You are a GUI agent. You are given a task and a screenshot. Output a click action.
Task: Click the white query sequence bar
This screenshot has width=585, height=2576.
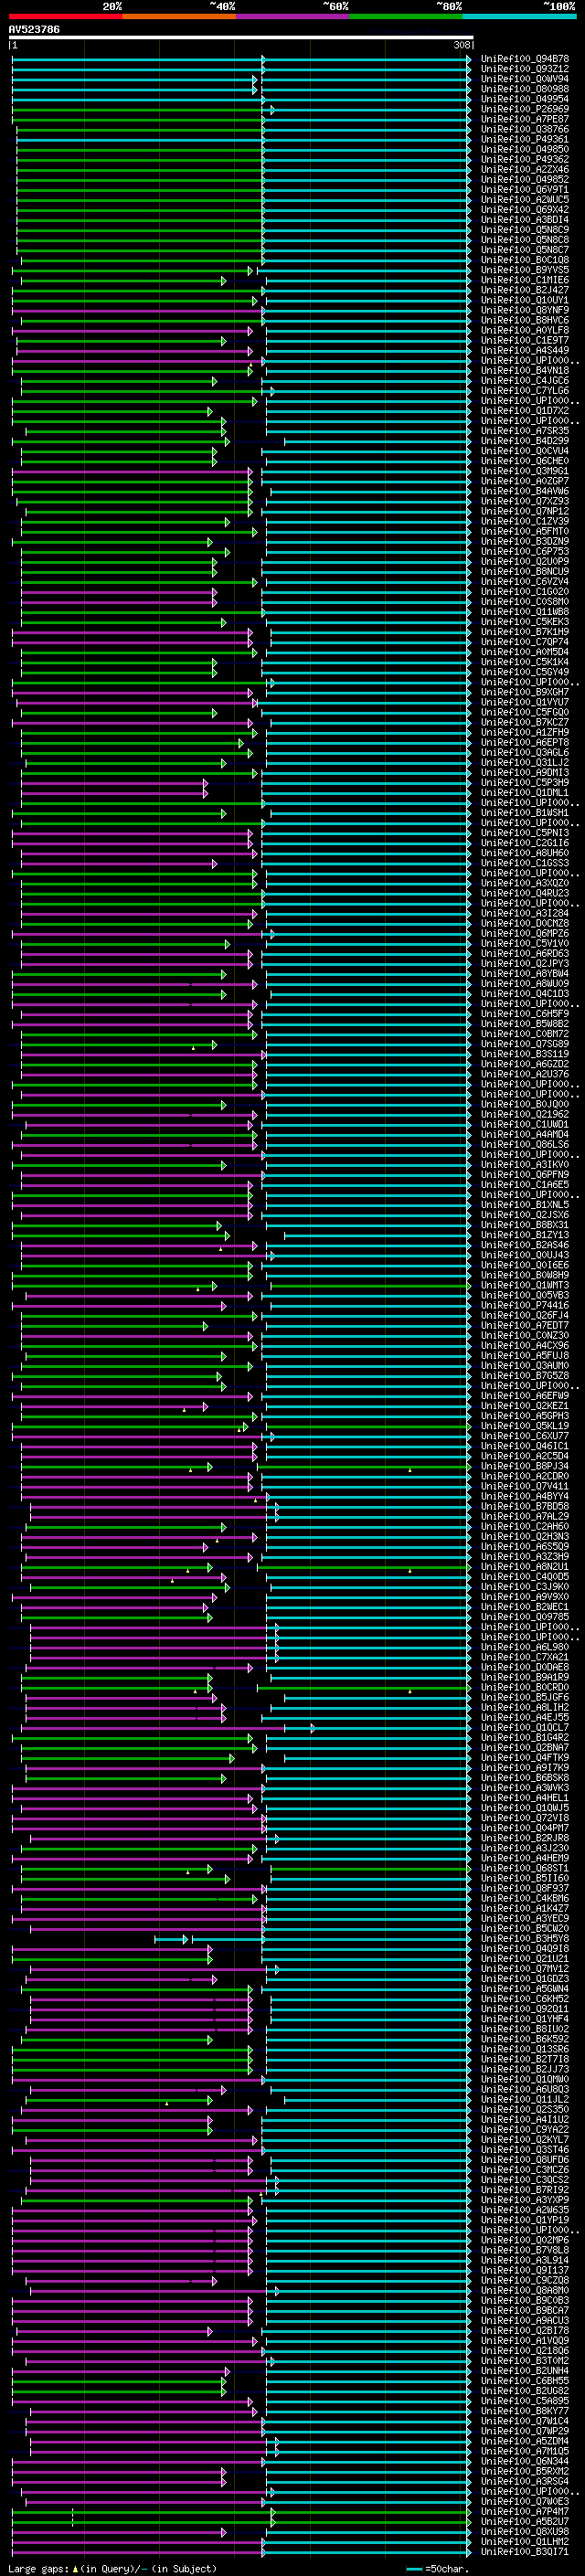point(241,38)
